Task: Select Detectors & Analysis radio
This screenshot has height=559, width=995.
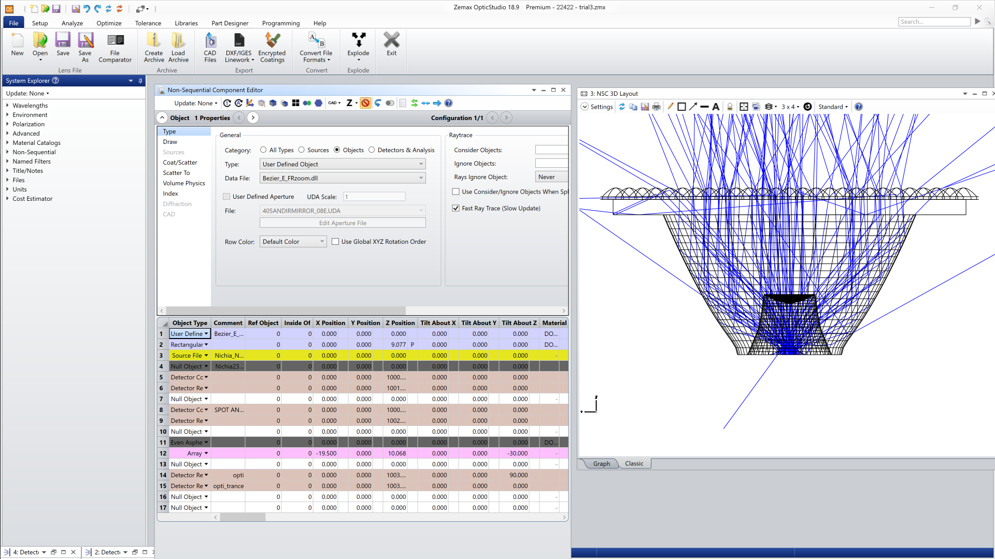Action: pyautogui.click(x=372, y=150)
